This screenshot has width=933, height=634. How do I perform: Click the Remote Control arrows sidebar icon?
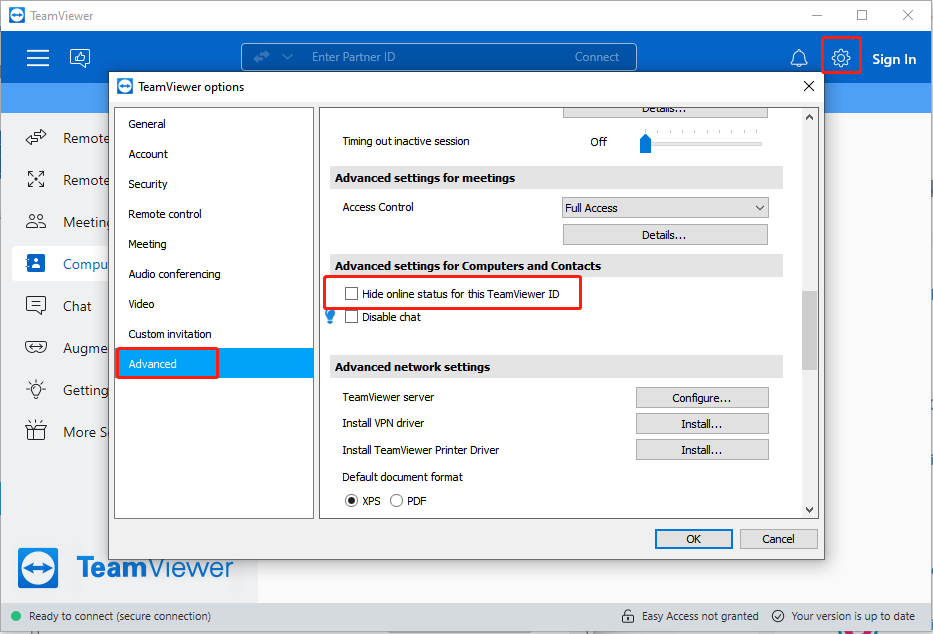pyautogui.click(x=36, y=138)
